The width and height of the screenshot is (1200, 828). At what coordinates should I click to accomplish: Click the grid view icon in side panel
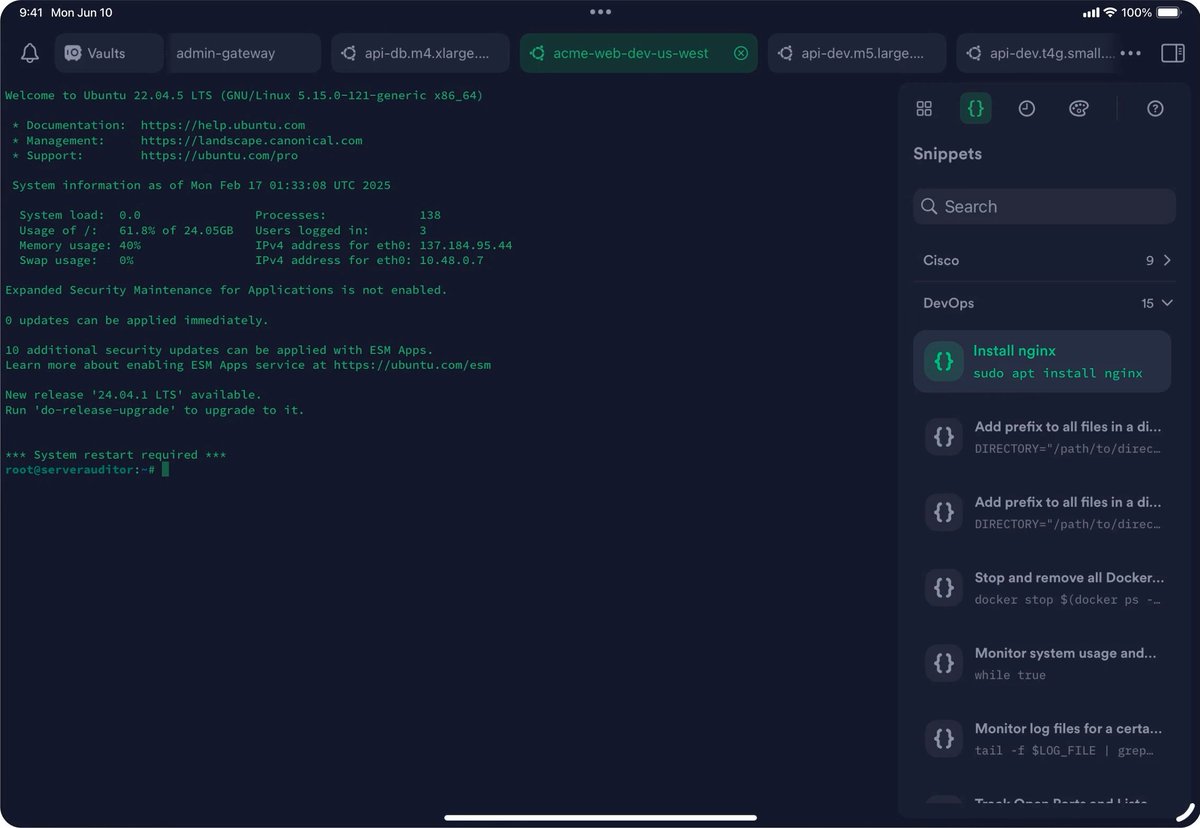pos(924,109)
